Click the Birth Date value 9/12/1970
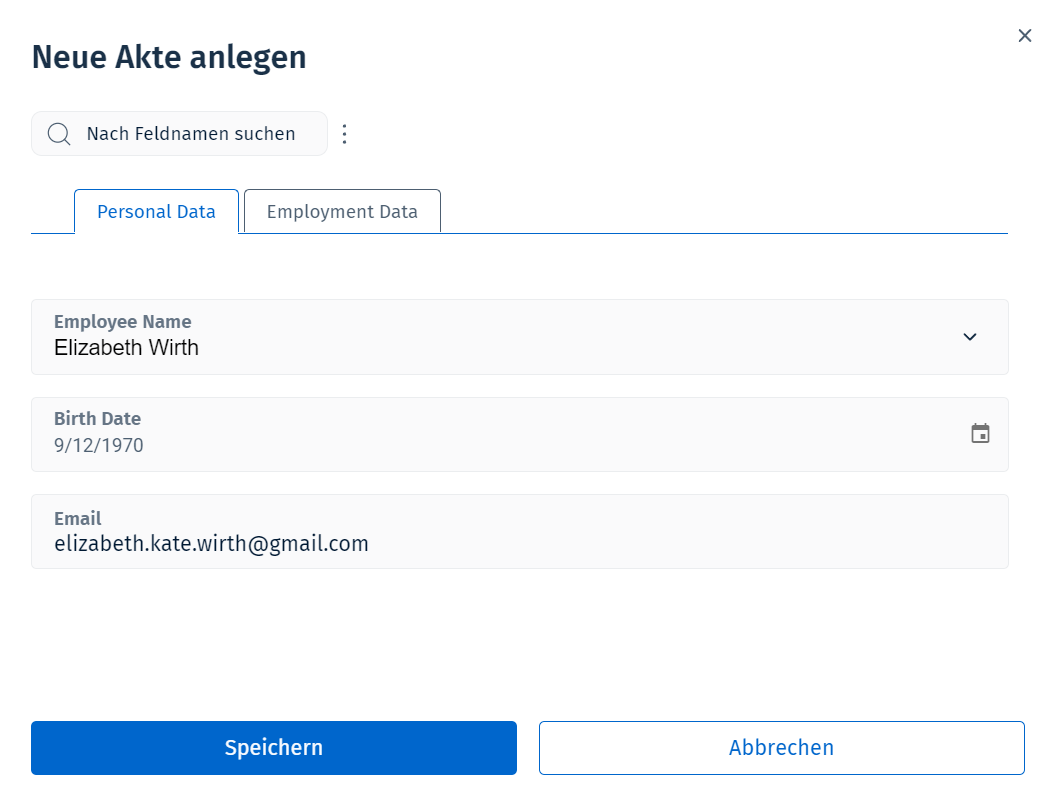 tap(99, 445)
